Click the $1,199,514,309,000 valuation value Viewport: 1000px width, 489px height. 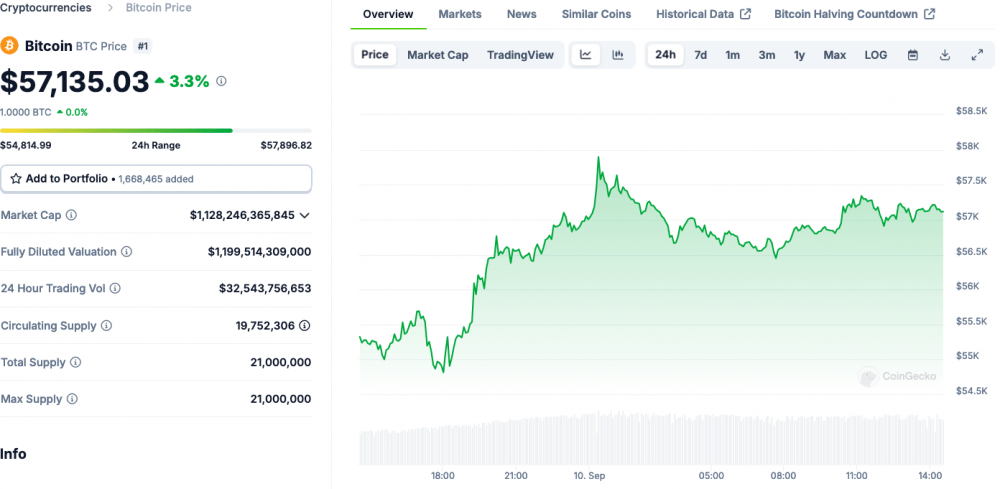(260, 252)
